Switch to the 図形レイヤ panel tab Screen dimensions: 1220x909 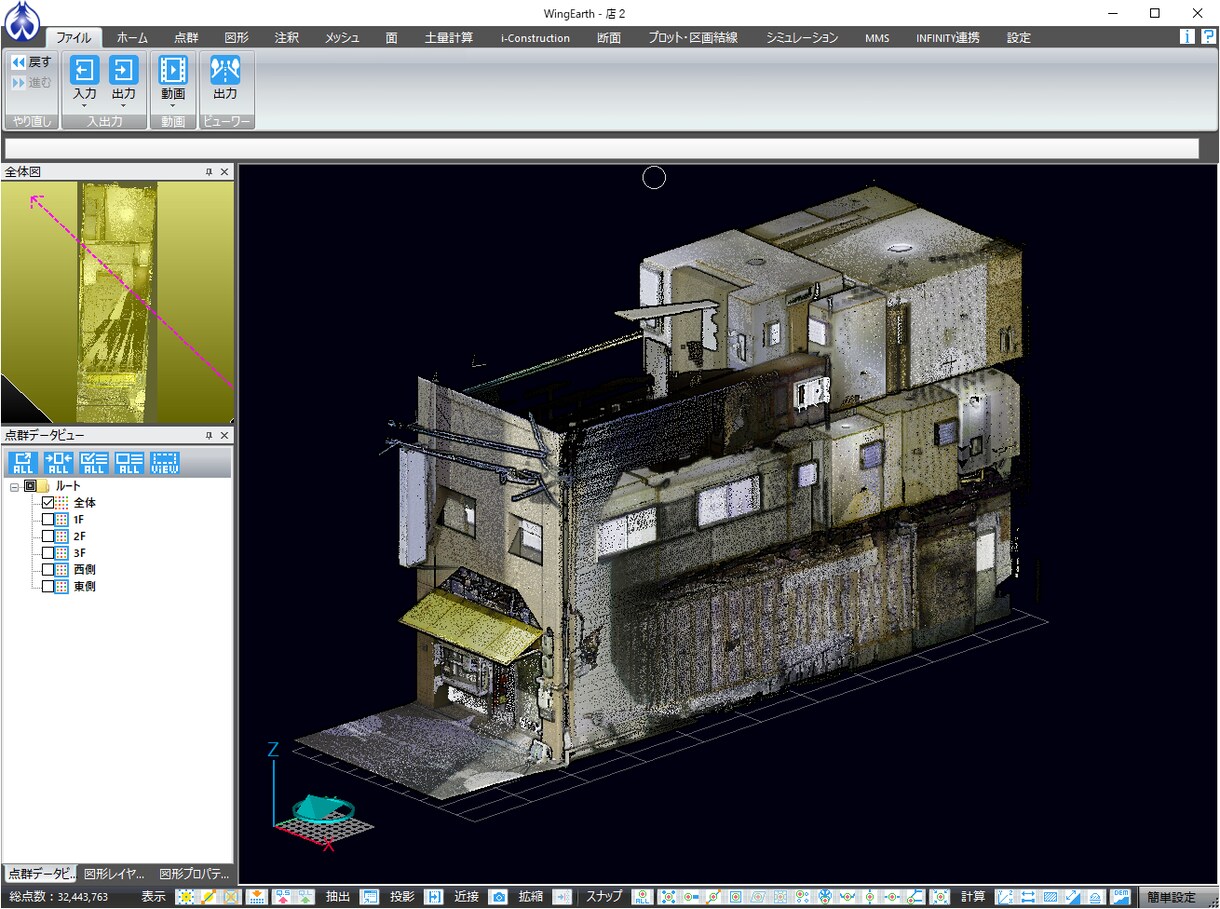point(114,873)
